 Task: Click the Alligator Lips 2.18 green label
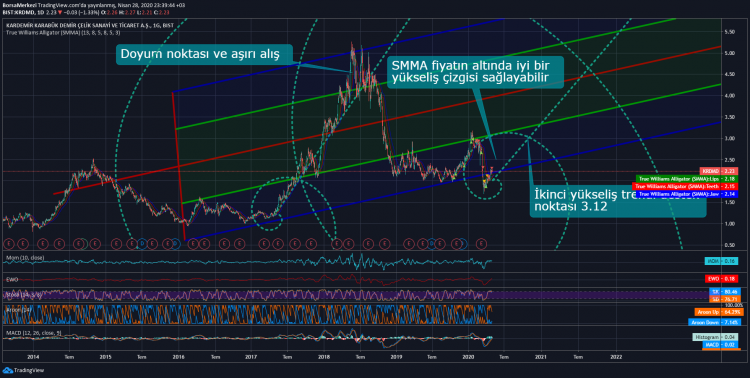click(x=687, y=179)
